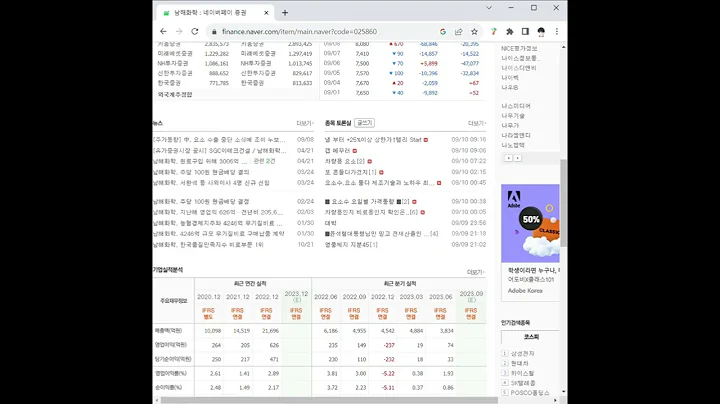Click the vertical page scrollbar thumb
This screenshot has width=720, height=404.
[563, 203]
